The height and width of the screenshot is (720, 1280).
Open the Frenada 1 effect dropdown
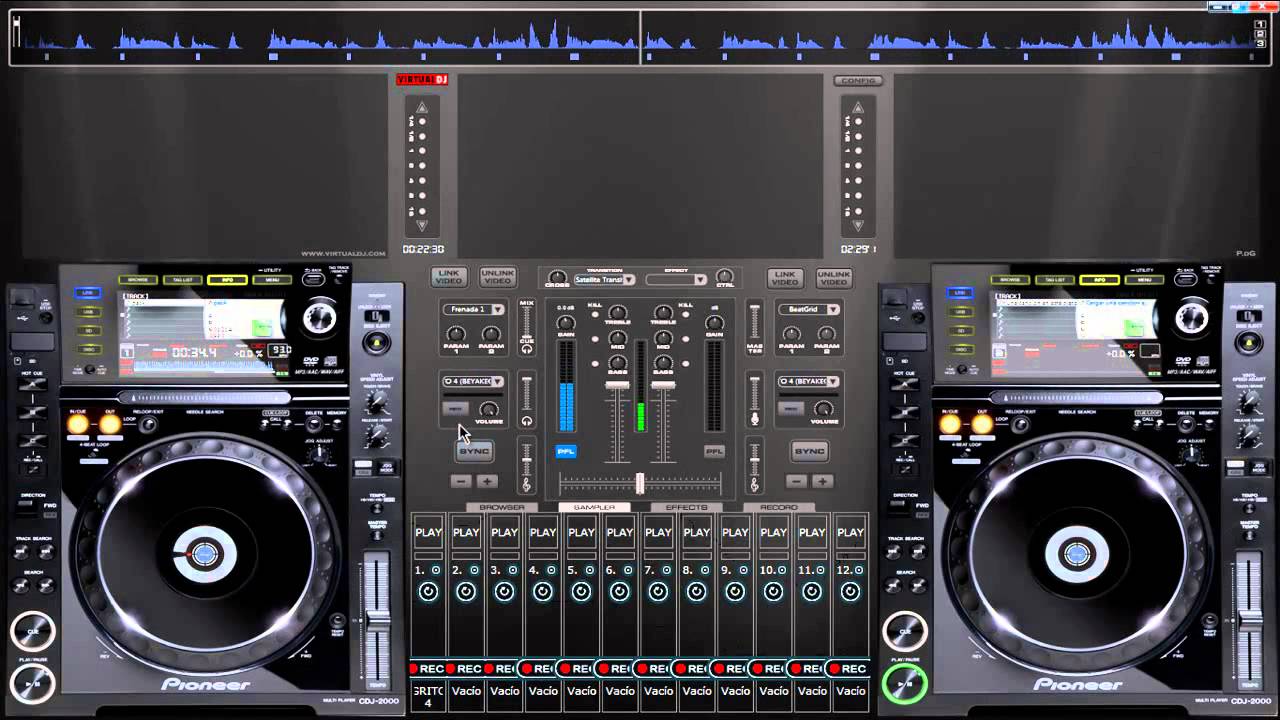click(473, 309)
